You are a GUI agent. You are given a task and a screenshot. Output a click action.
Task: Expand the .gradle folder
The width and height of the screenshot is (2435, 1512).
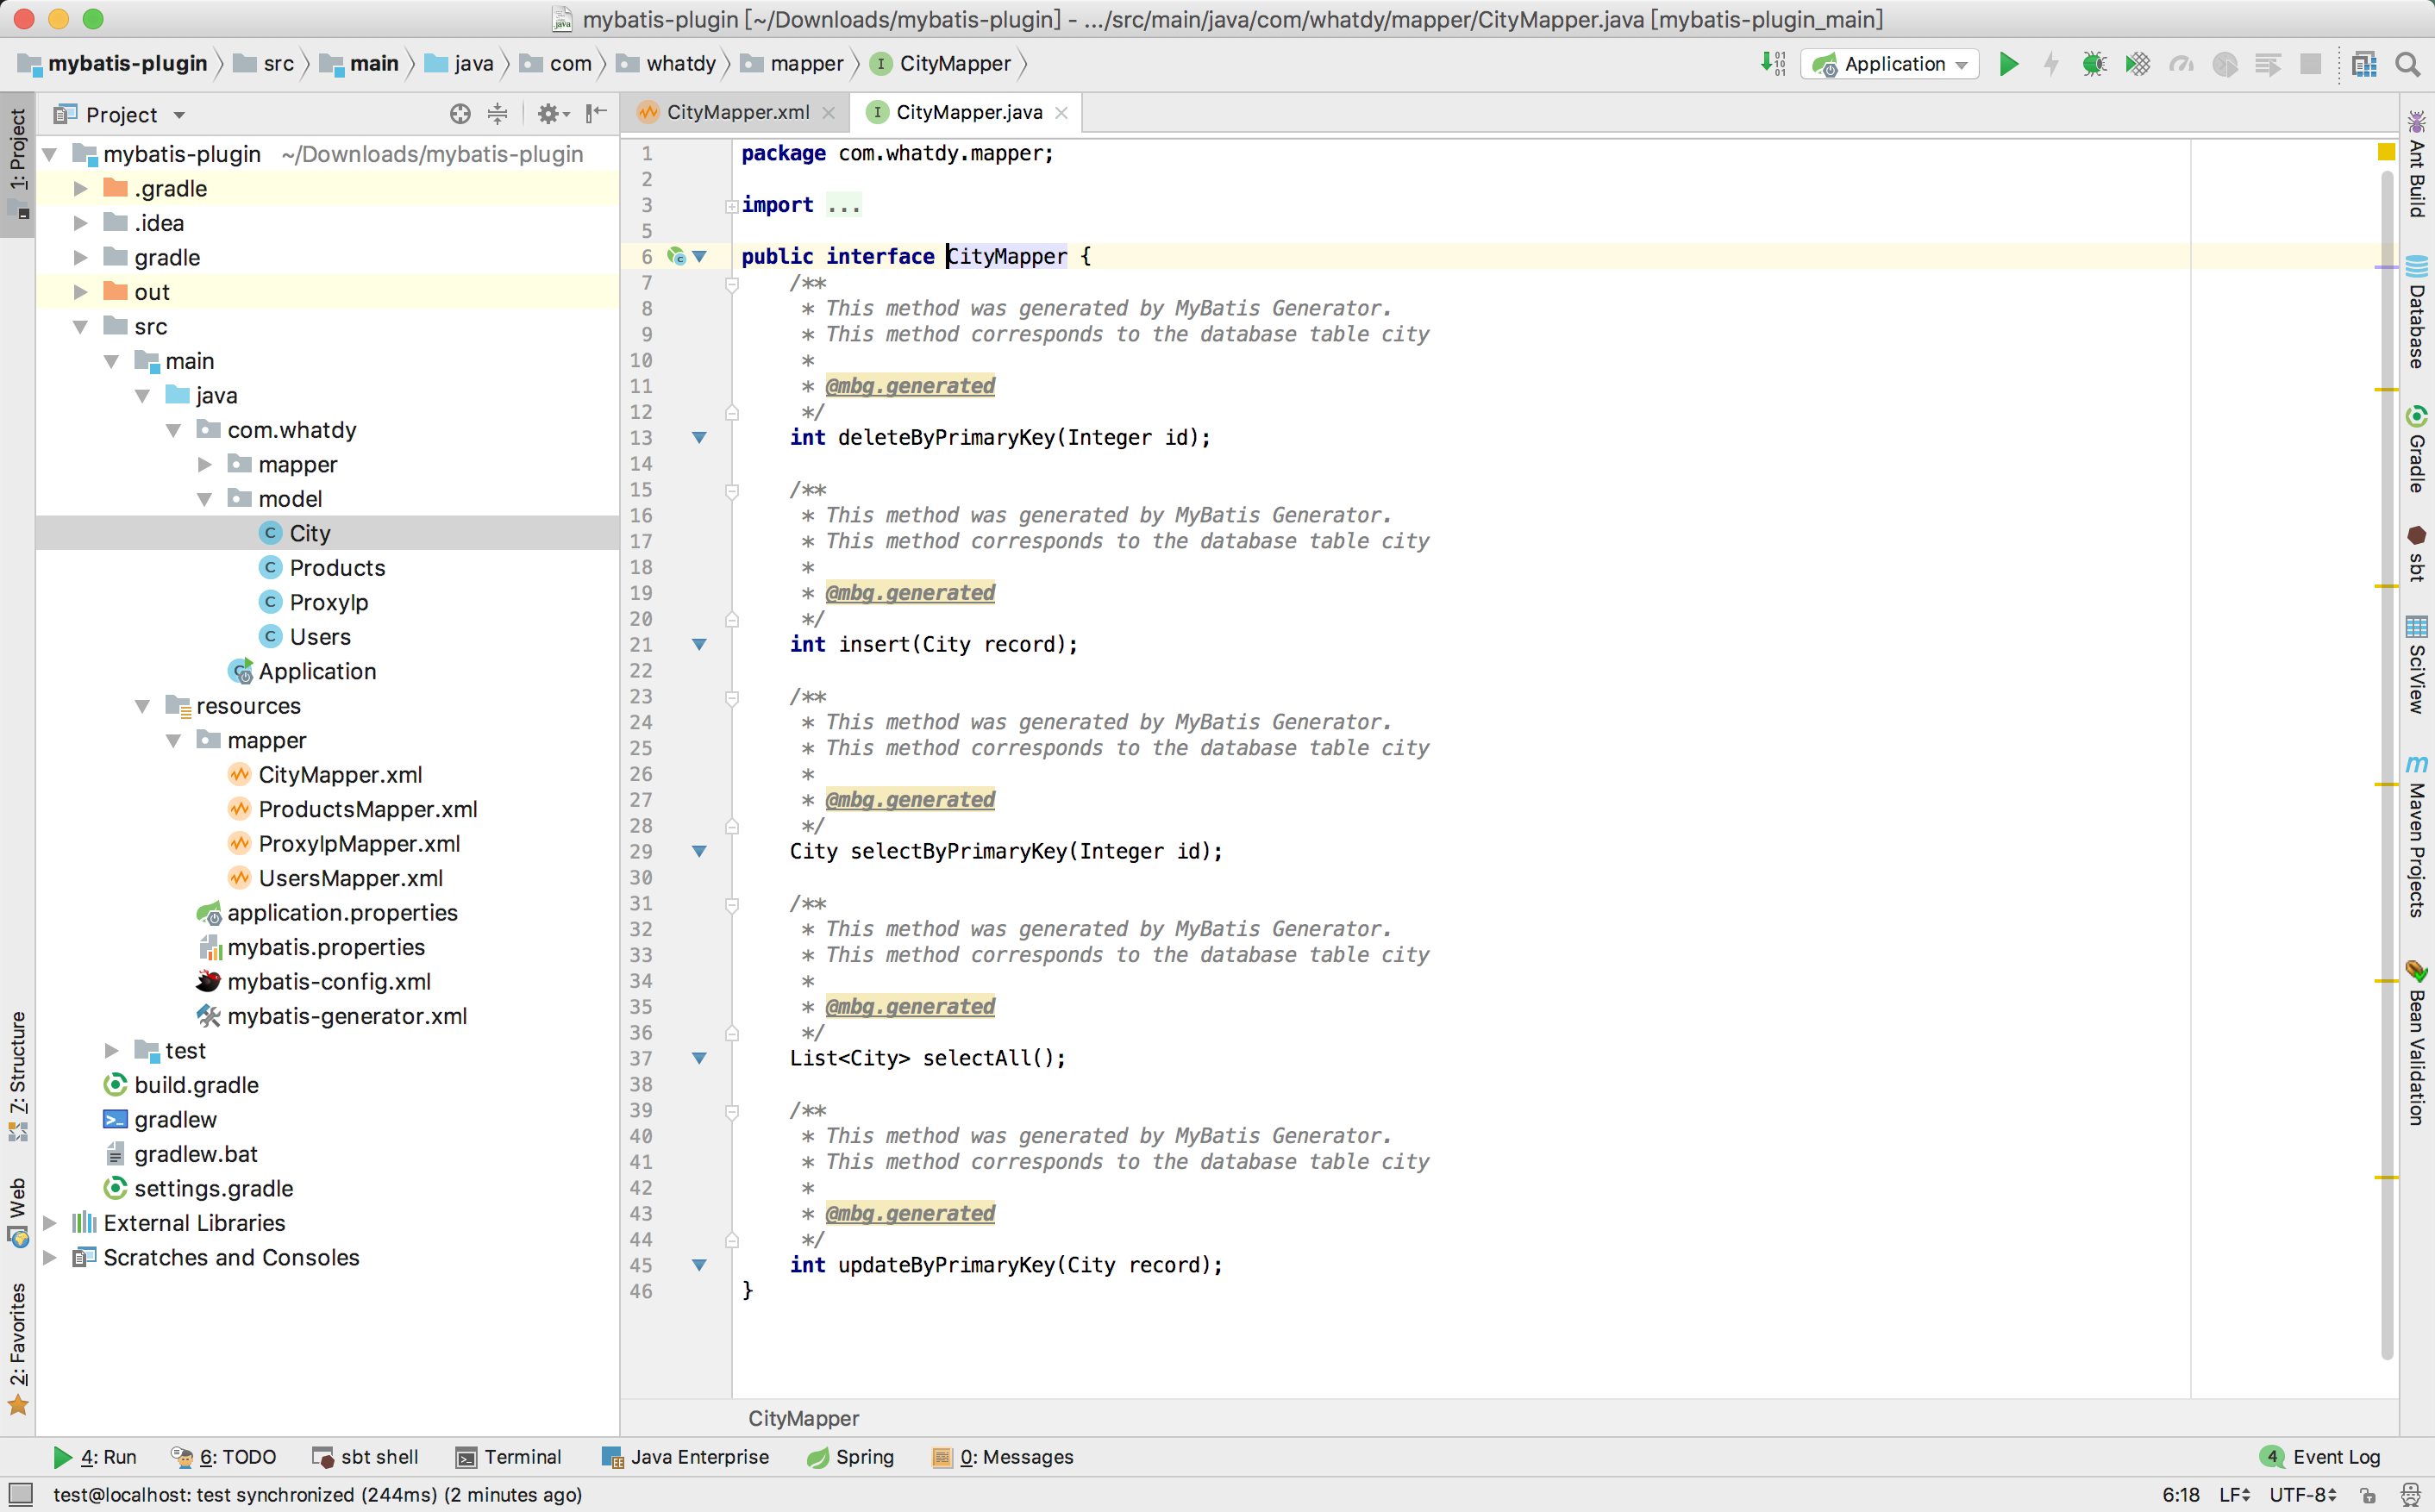[x=81, y=189]
